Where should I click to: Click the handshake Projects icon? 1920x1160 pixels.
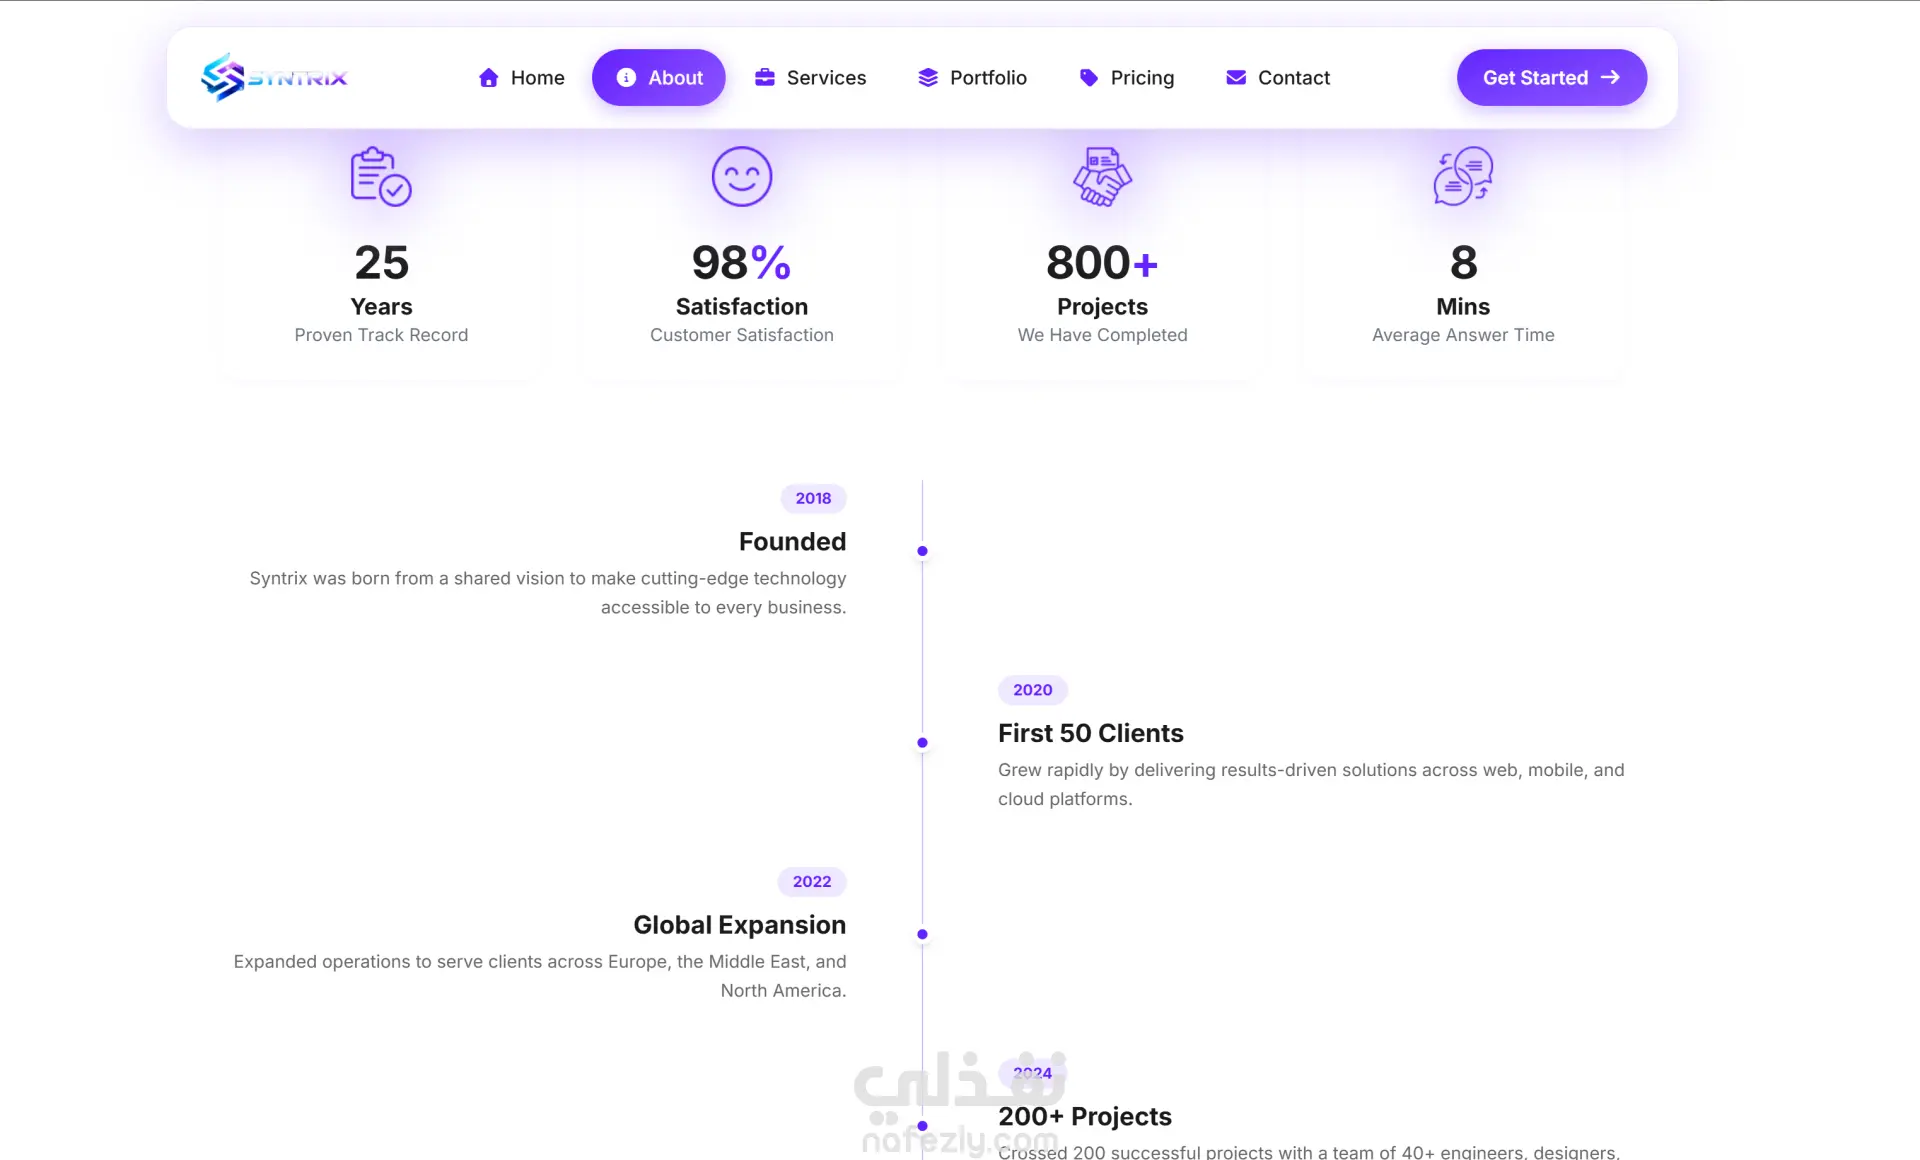(x=1102, y=177)
